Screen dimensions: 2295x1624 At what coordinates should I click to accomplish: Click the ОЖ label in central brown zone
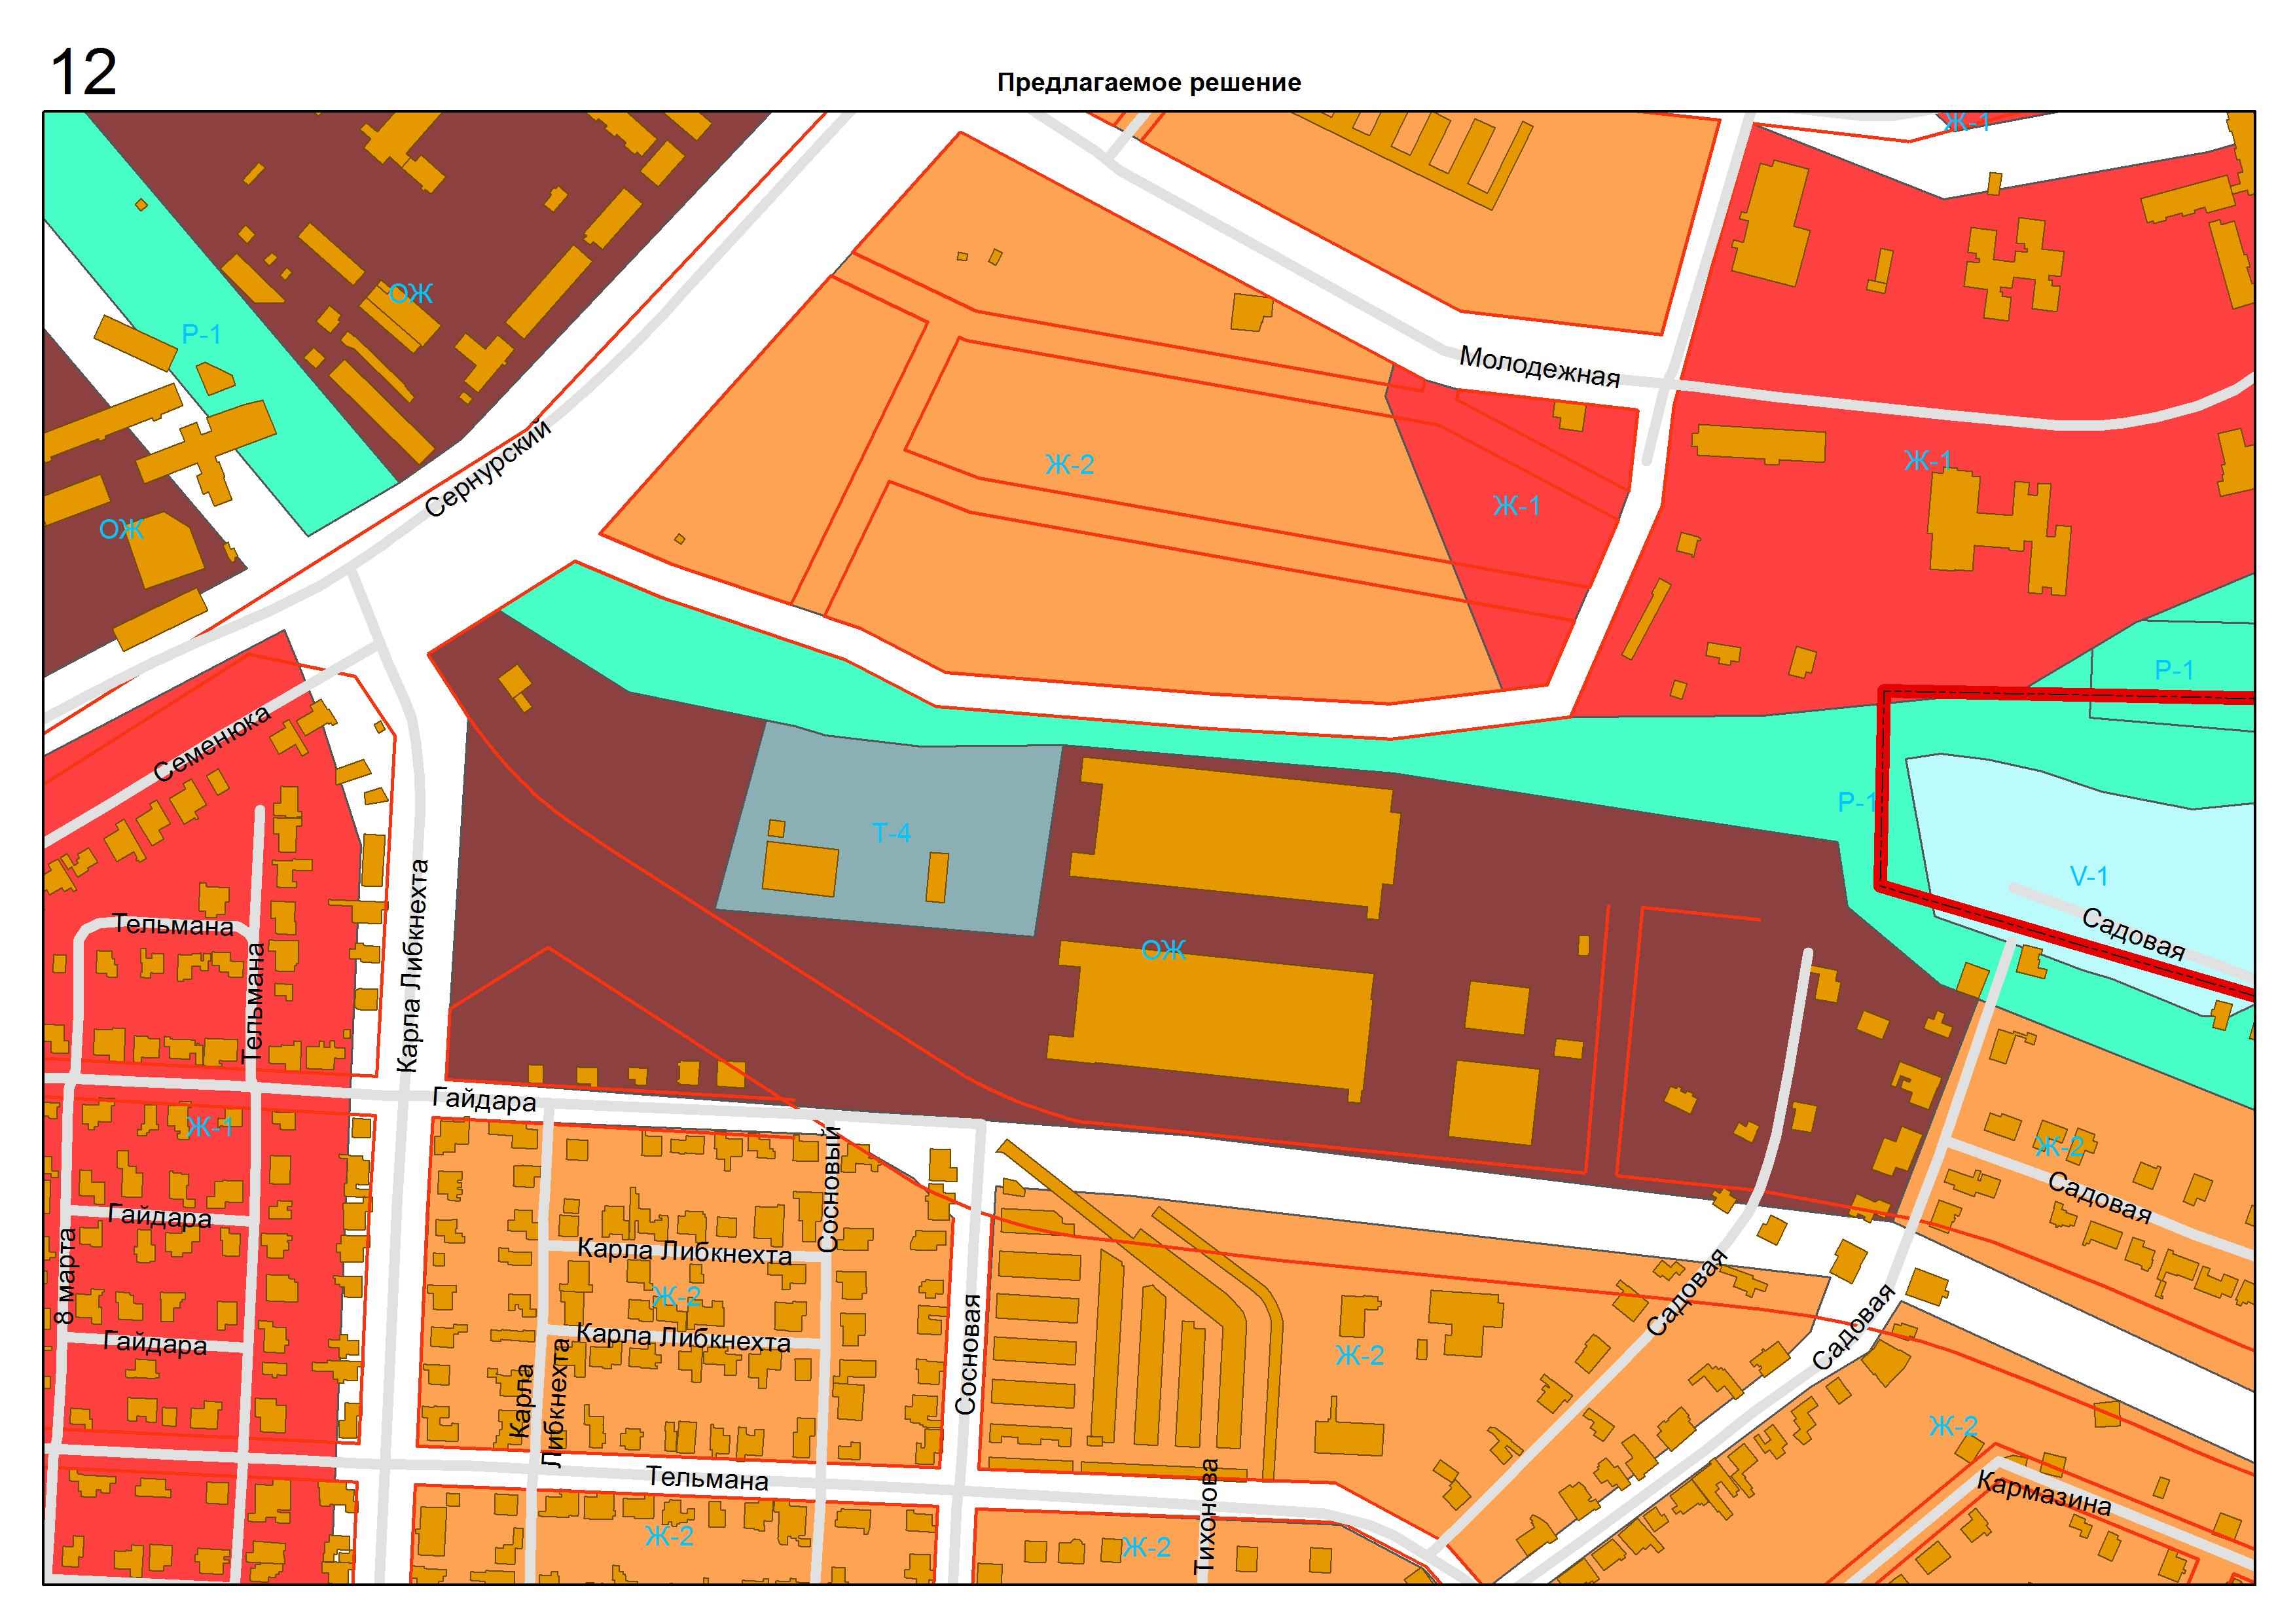coord(1163,950)
